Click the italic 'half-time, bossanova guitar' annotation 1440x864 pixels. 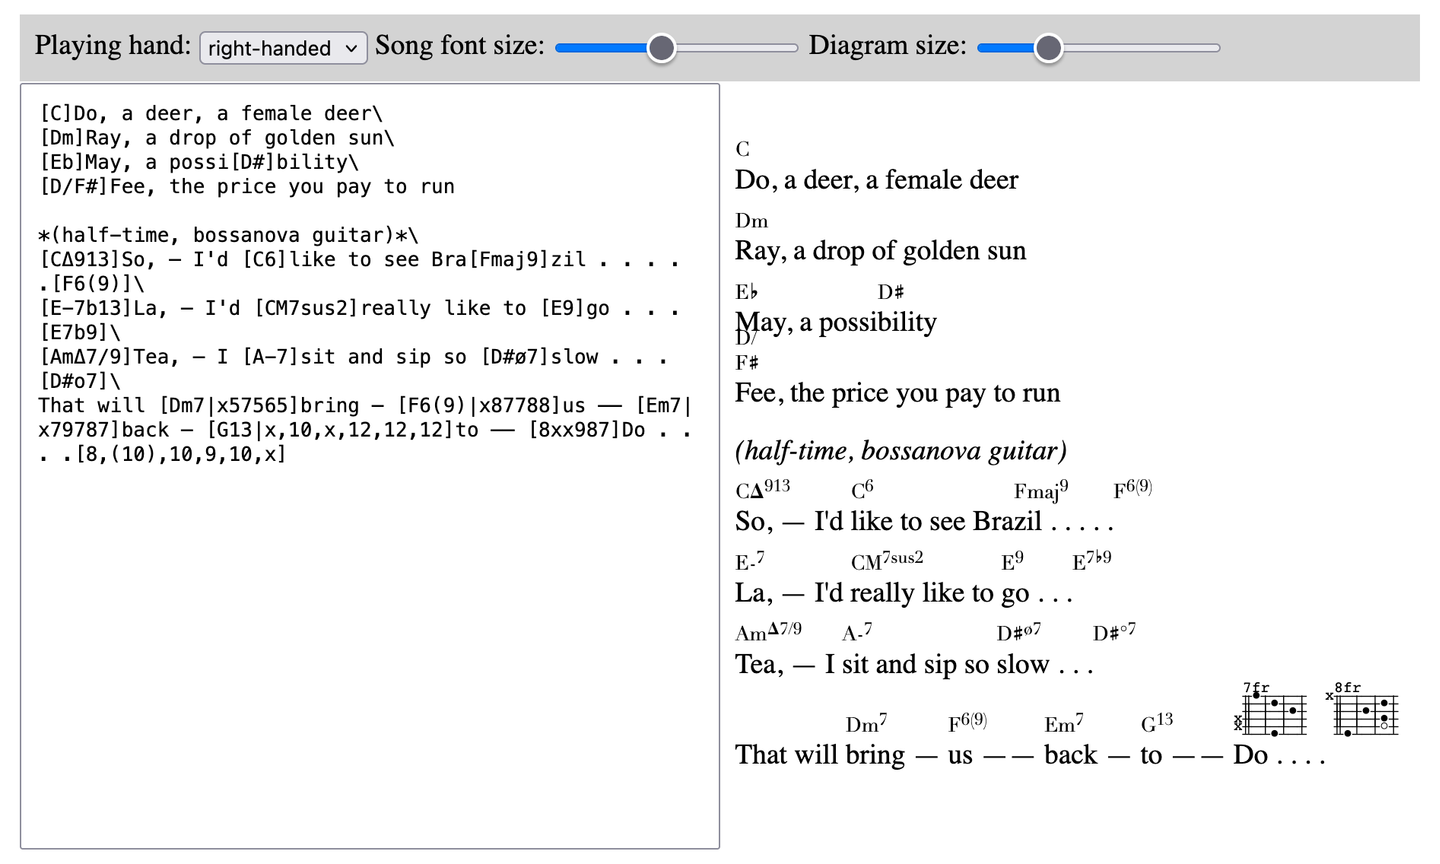[x=900, y=450]
